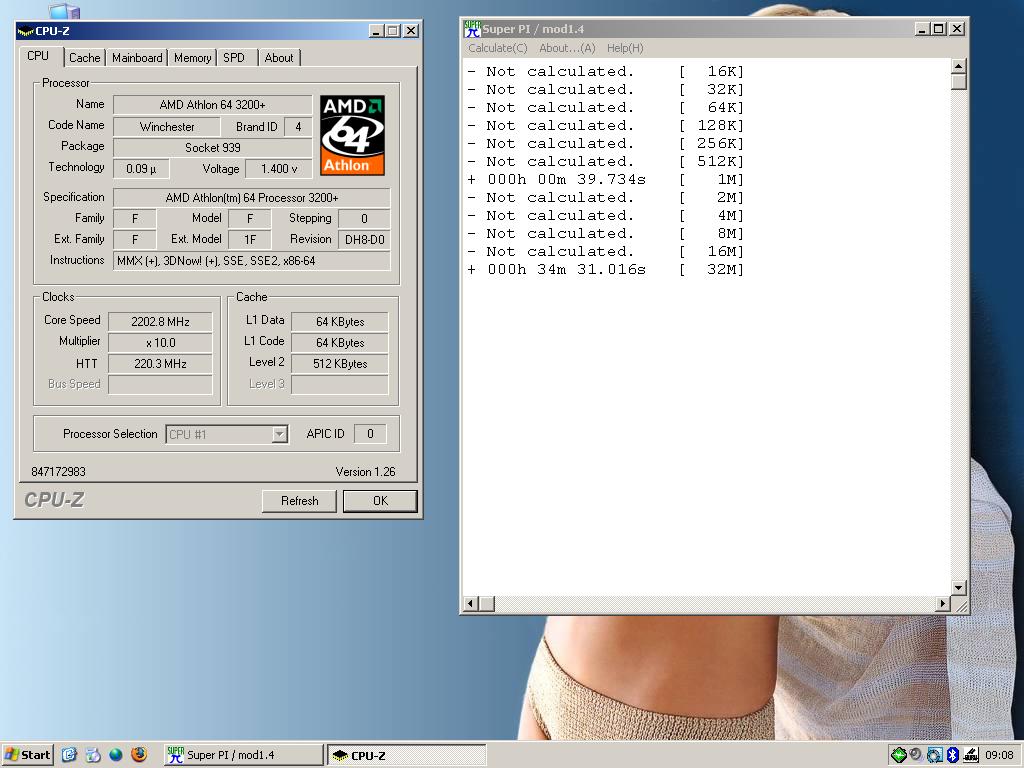Viewport: 1024px width, 768px height.
Task: Open the Start menu
Action: click(27, 755)
